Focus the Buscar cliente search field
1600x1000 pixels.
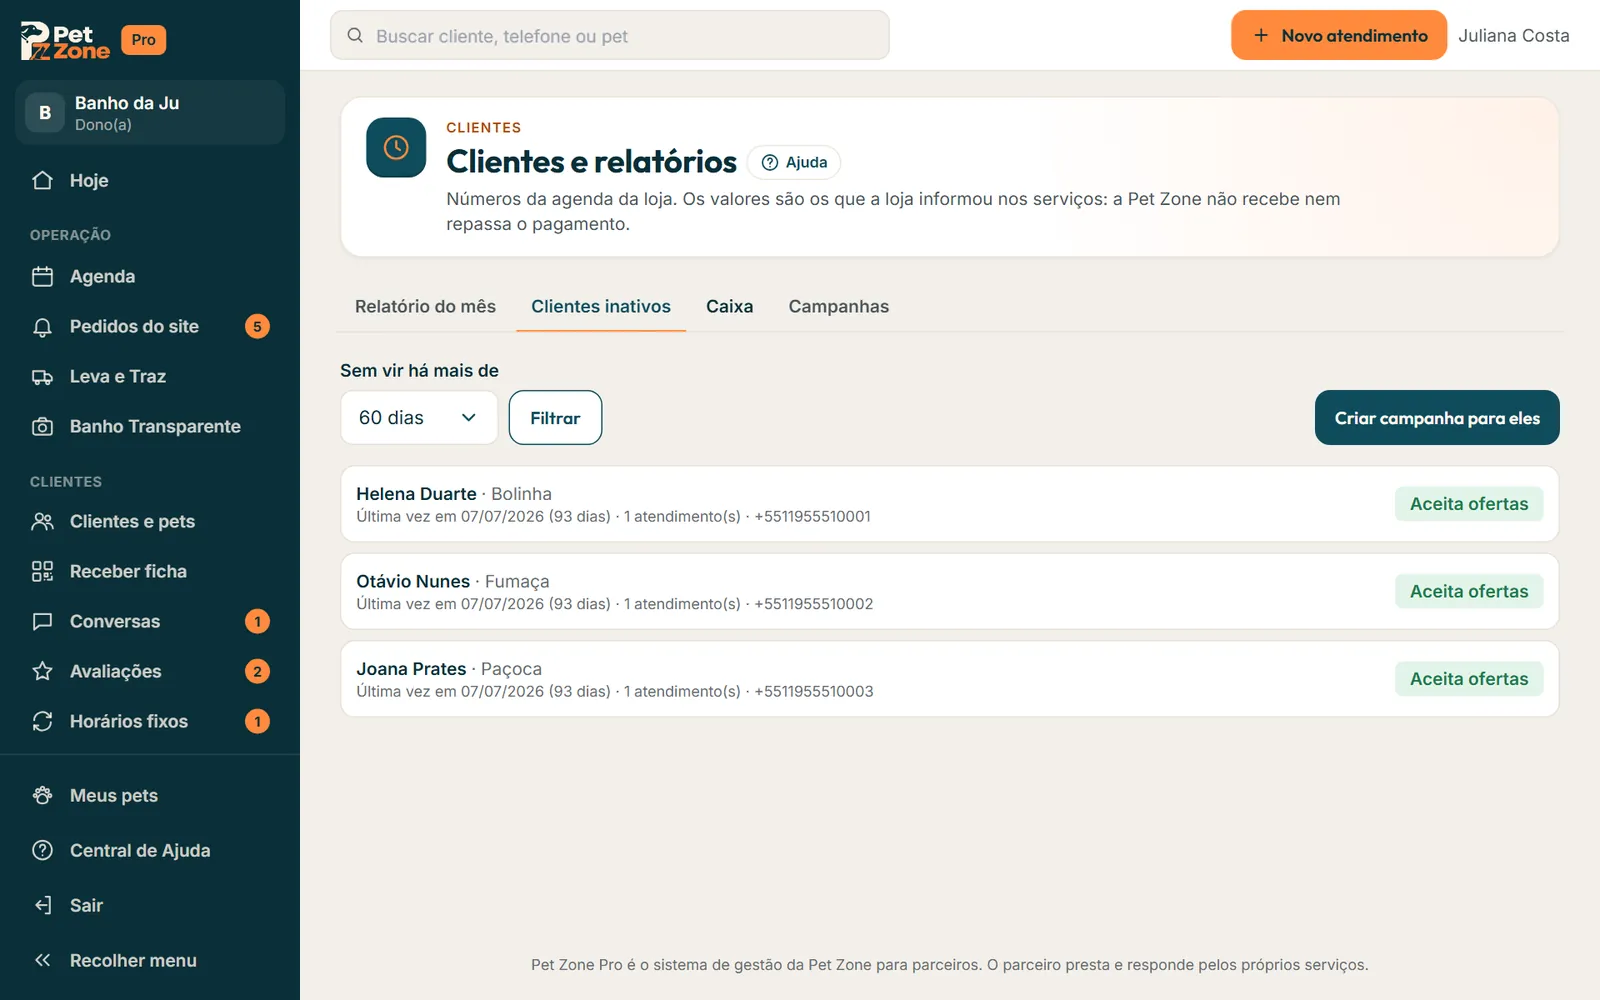coord(610,35)
